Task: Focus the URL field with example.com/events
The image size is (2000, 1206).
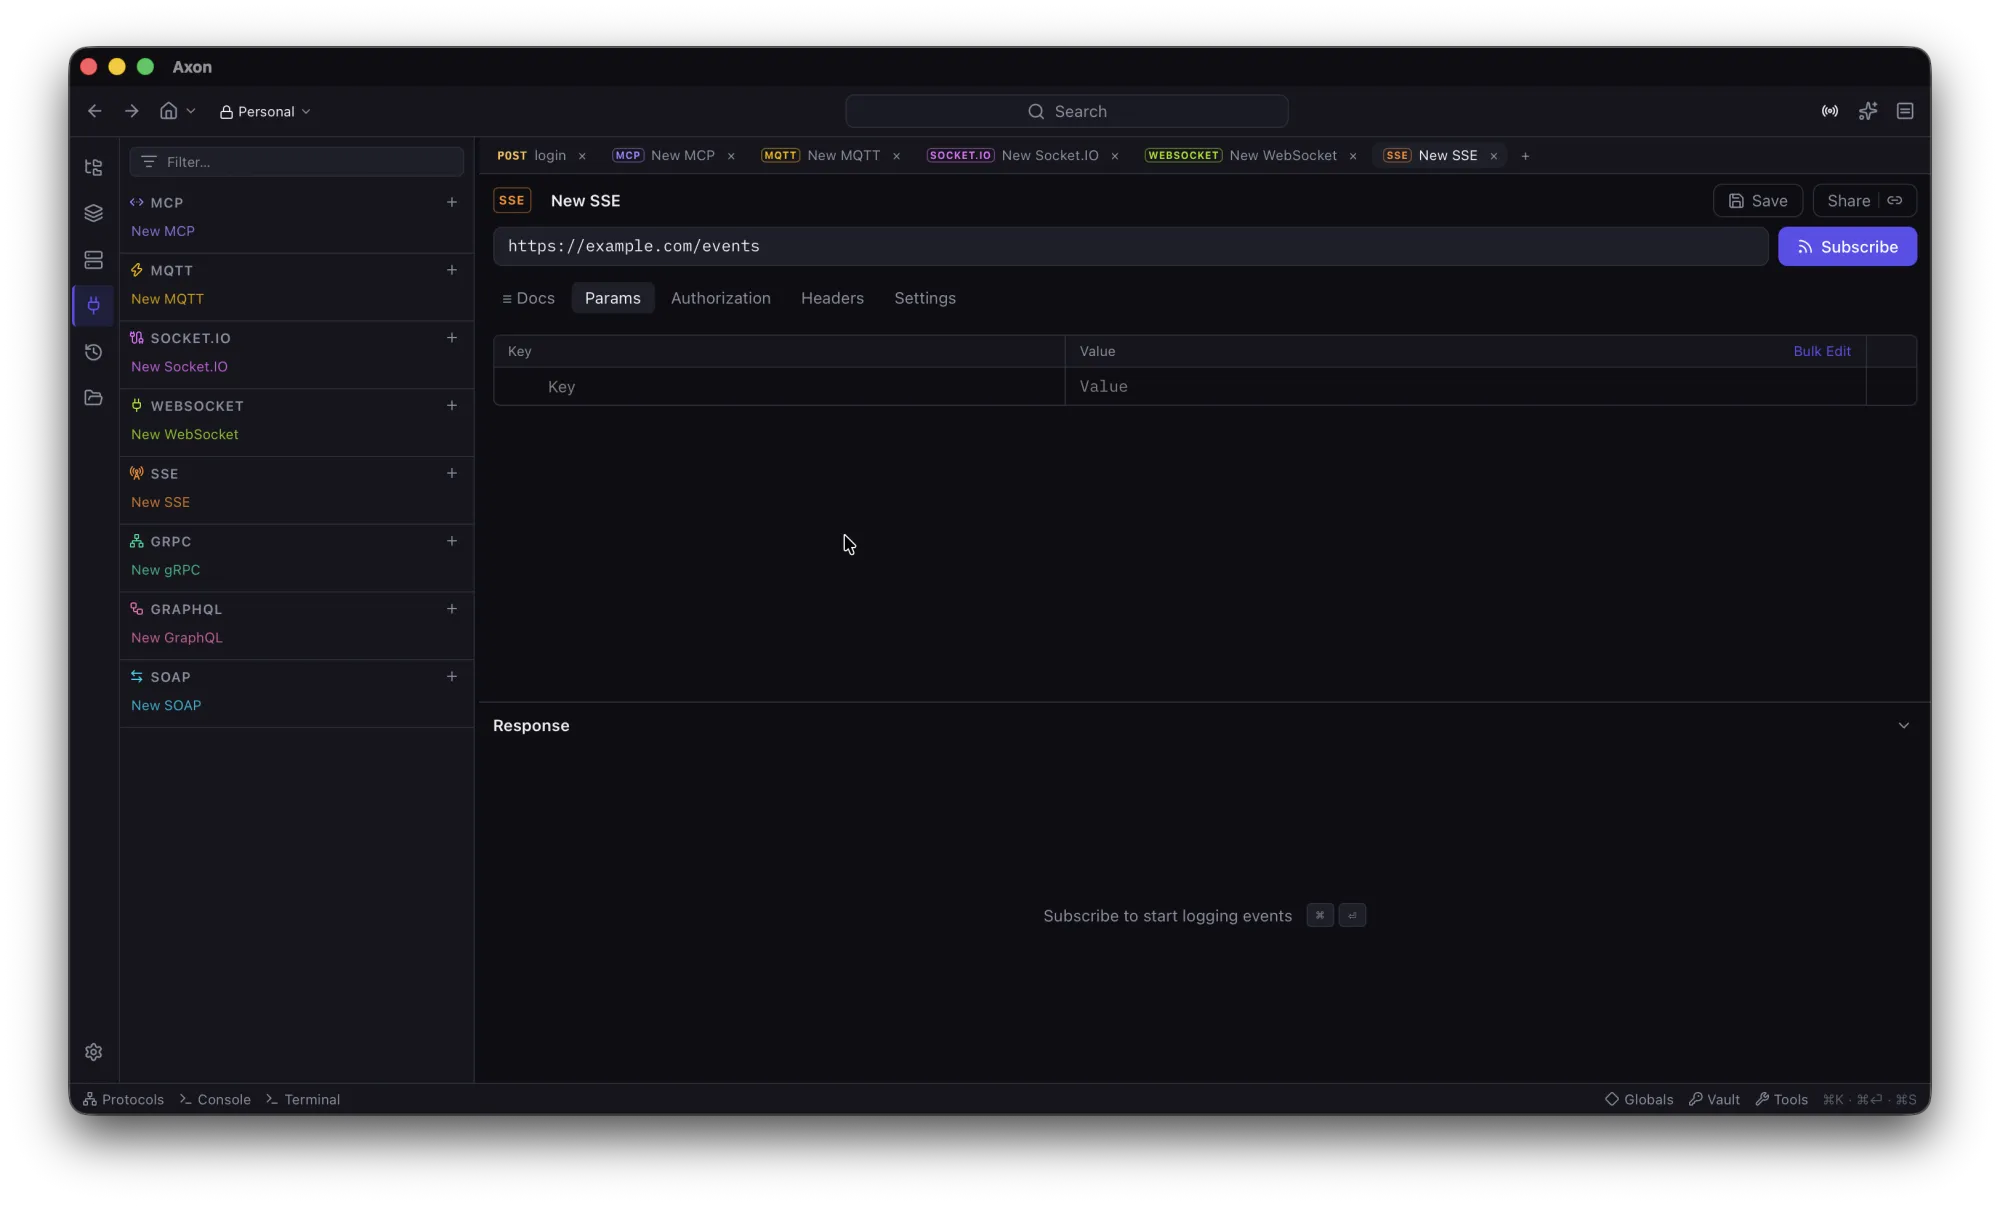Action: [x=1130, y=247]
